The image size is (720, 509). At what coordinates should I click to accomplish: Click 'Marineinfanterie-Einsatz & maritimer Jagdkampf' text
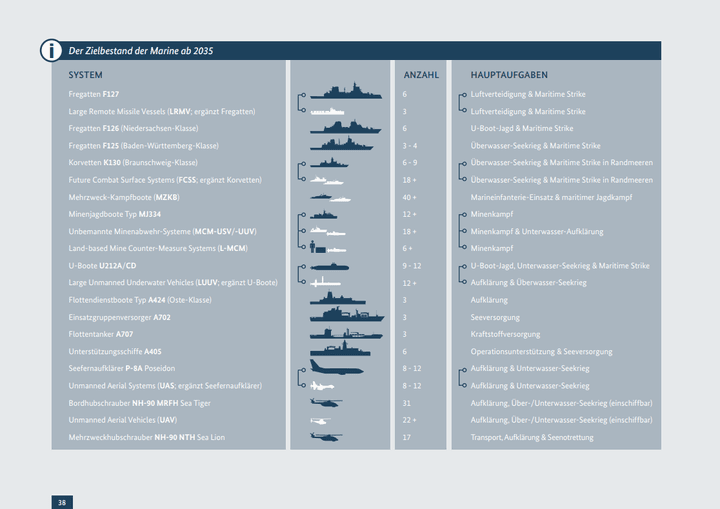coord(551,198)
